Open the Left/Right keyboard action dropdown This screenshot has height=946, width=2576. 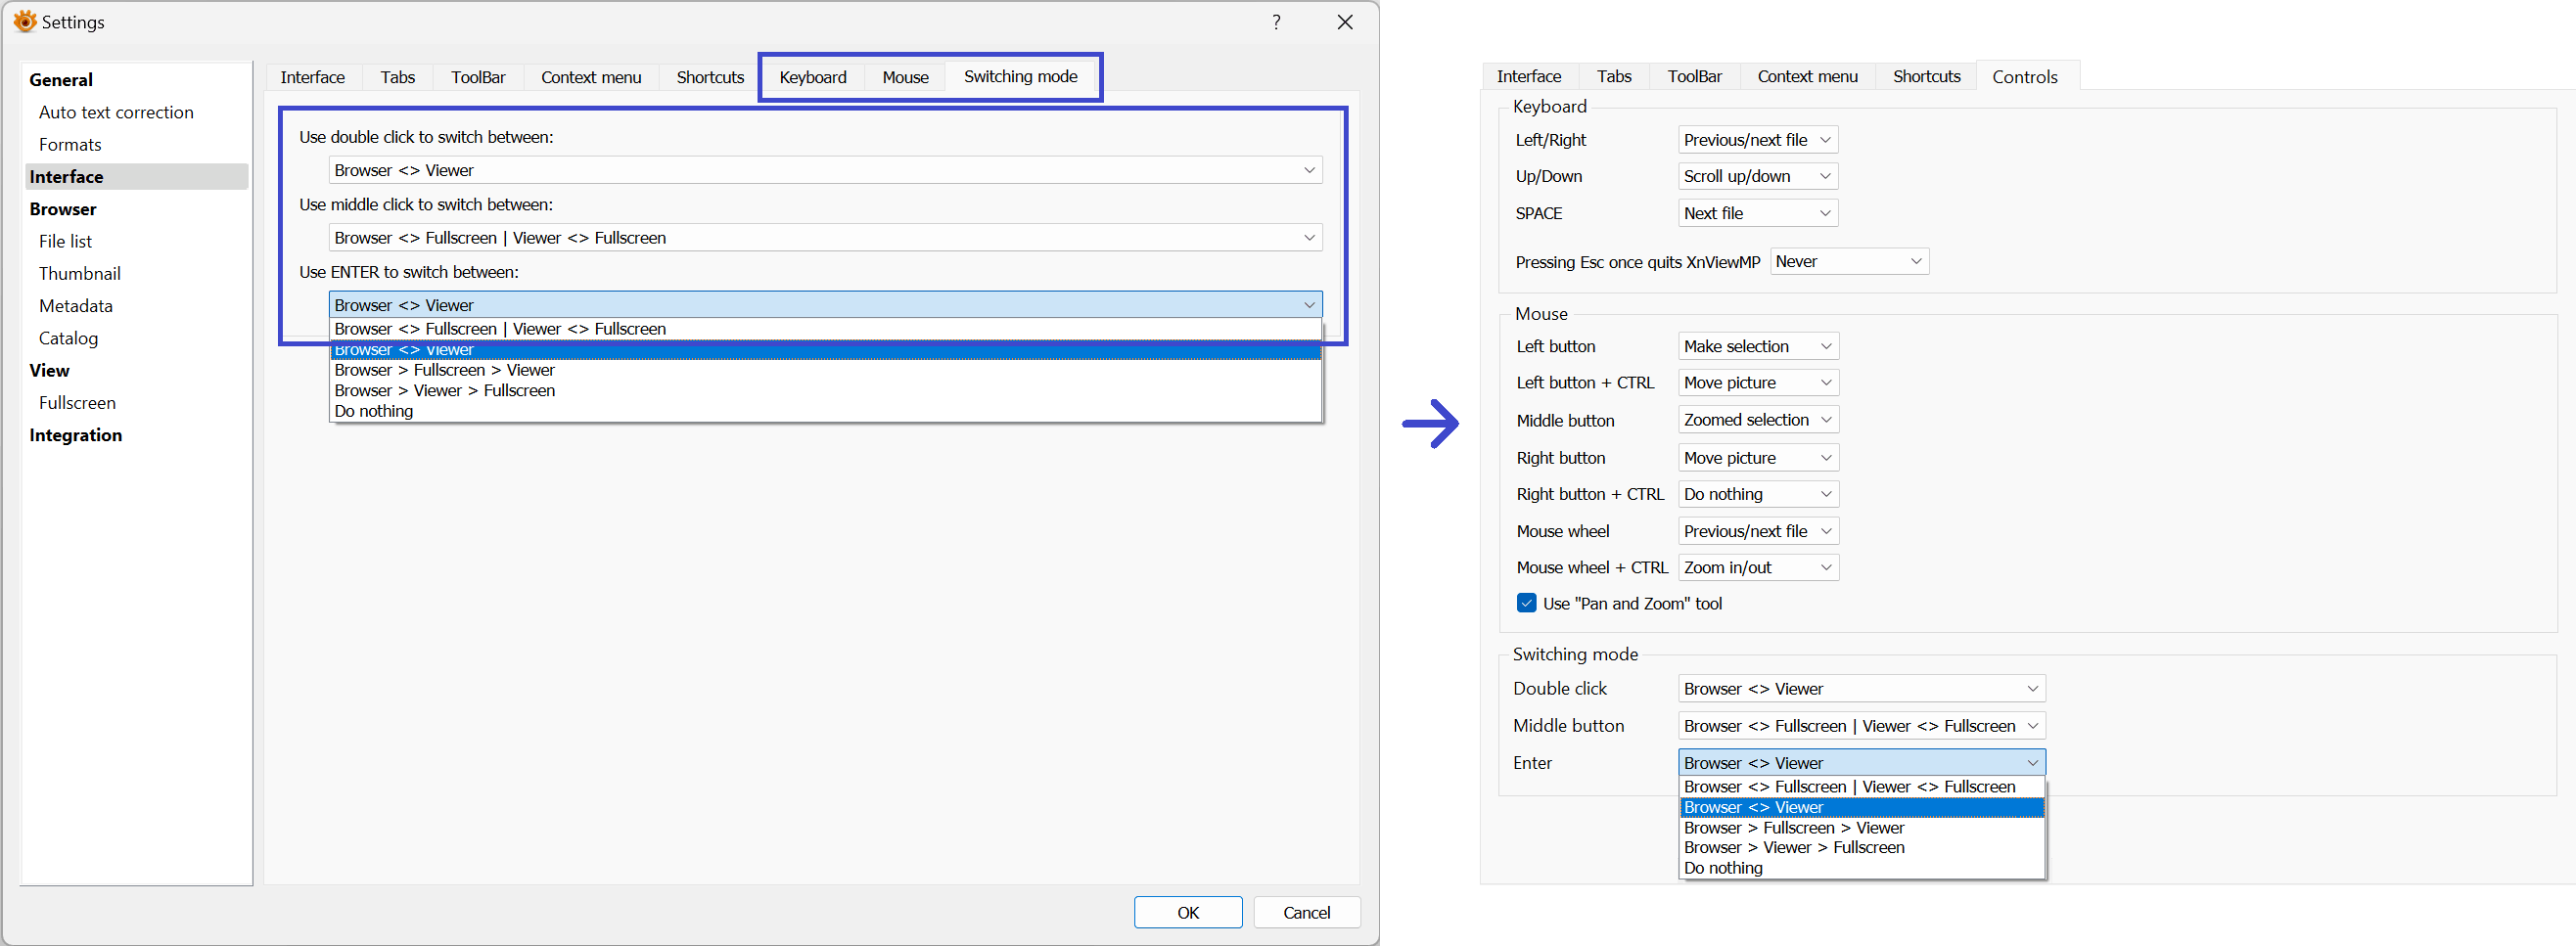coord(1757,140)
